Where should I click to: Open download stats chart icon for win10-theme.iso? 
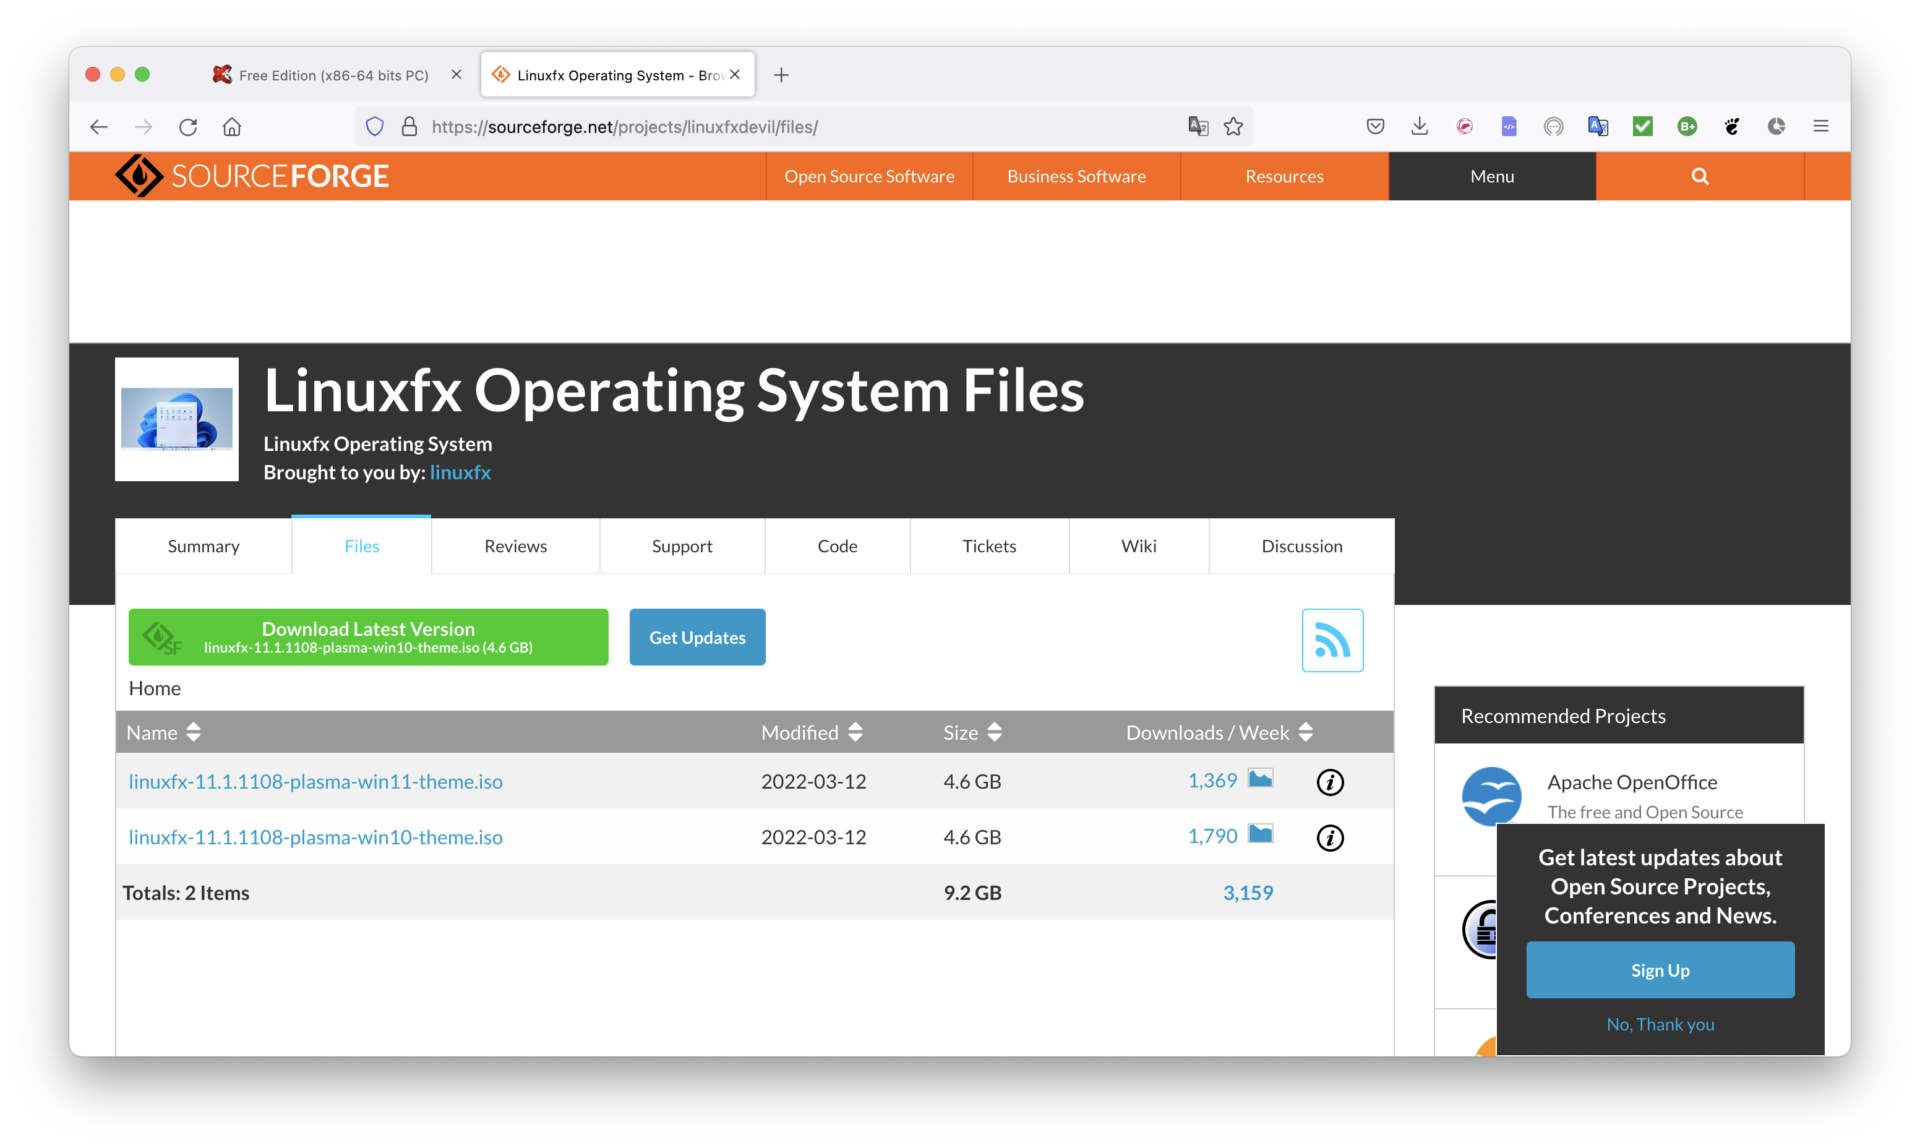pos(1260,835)
